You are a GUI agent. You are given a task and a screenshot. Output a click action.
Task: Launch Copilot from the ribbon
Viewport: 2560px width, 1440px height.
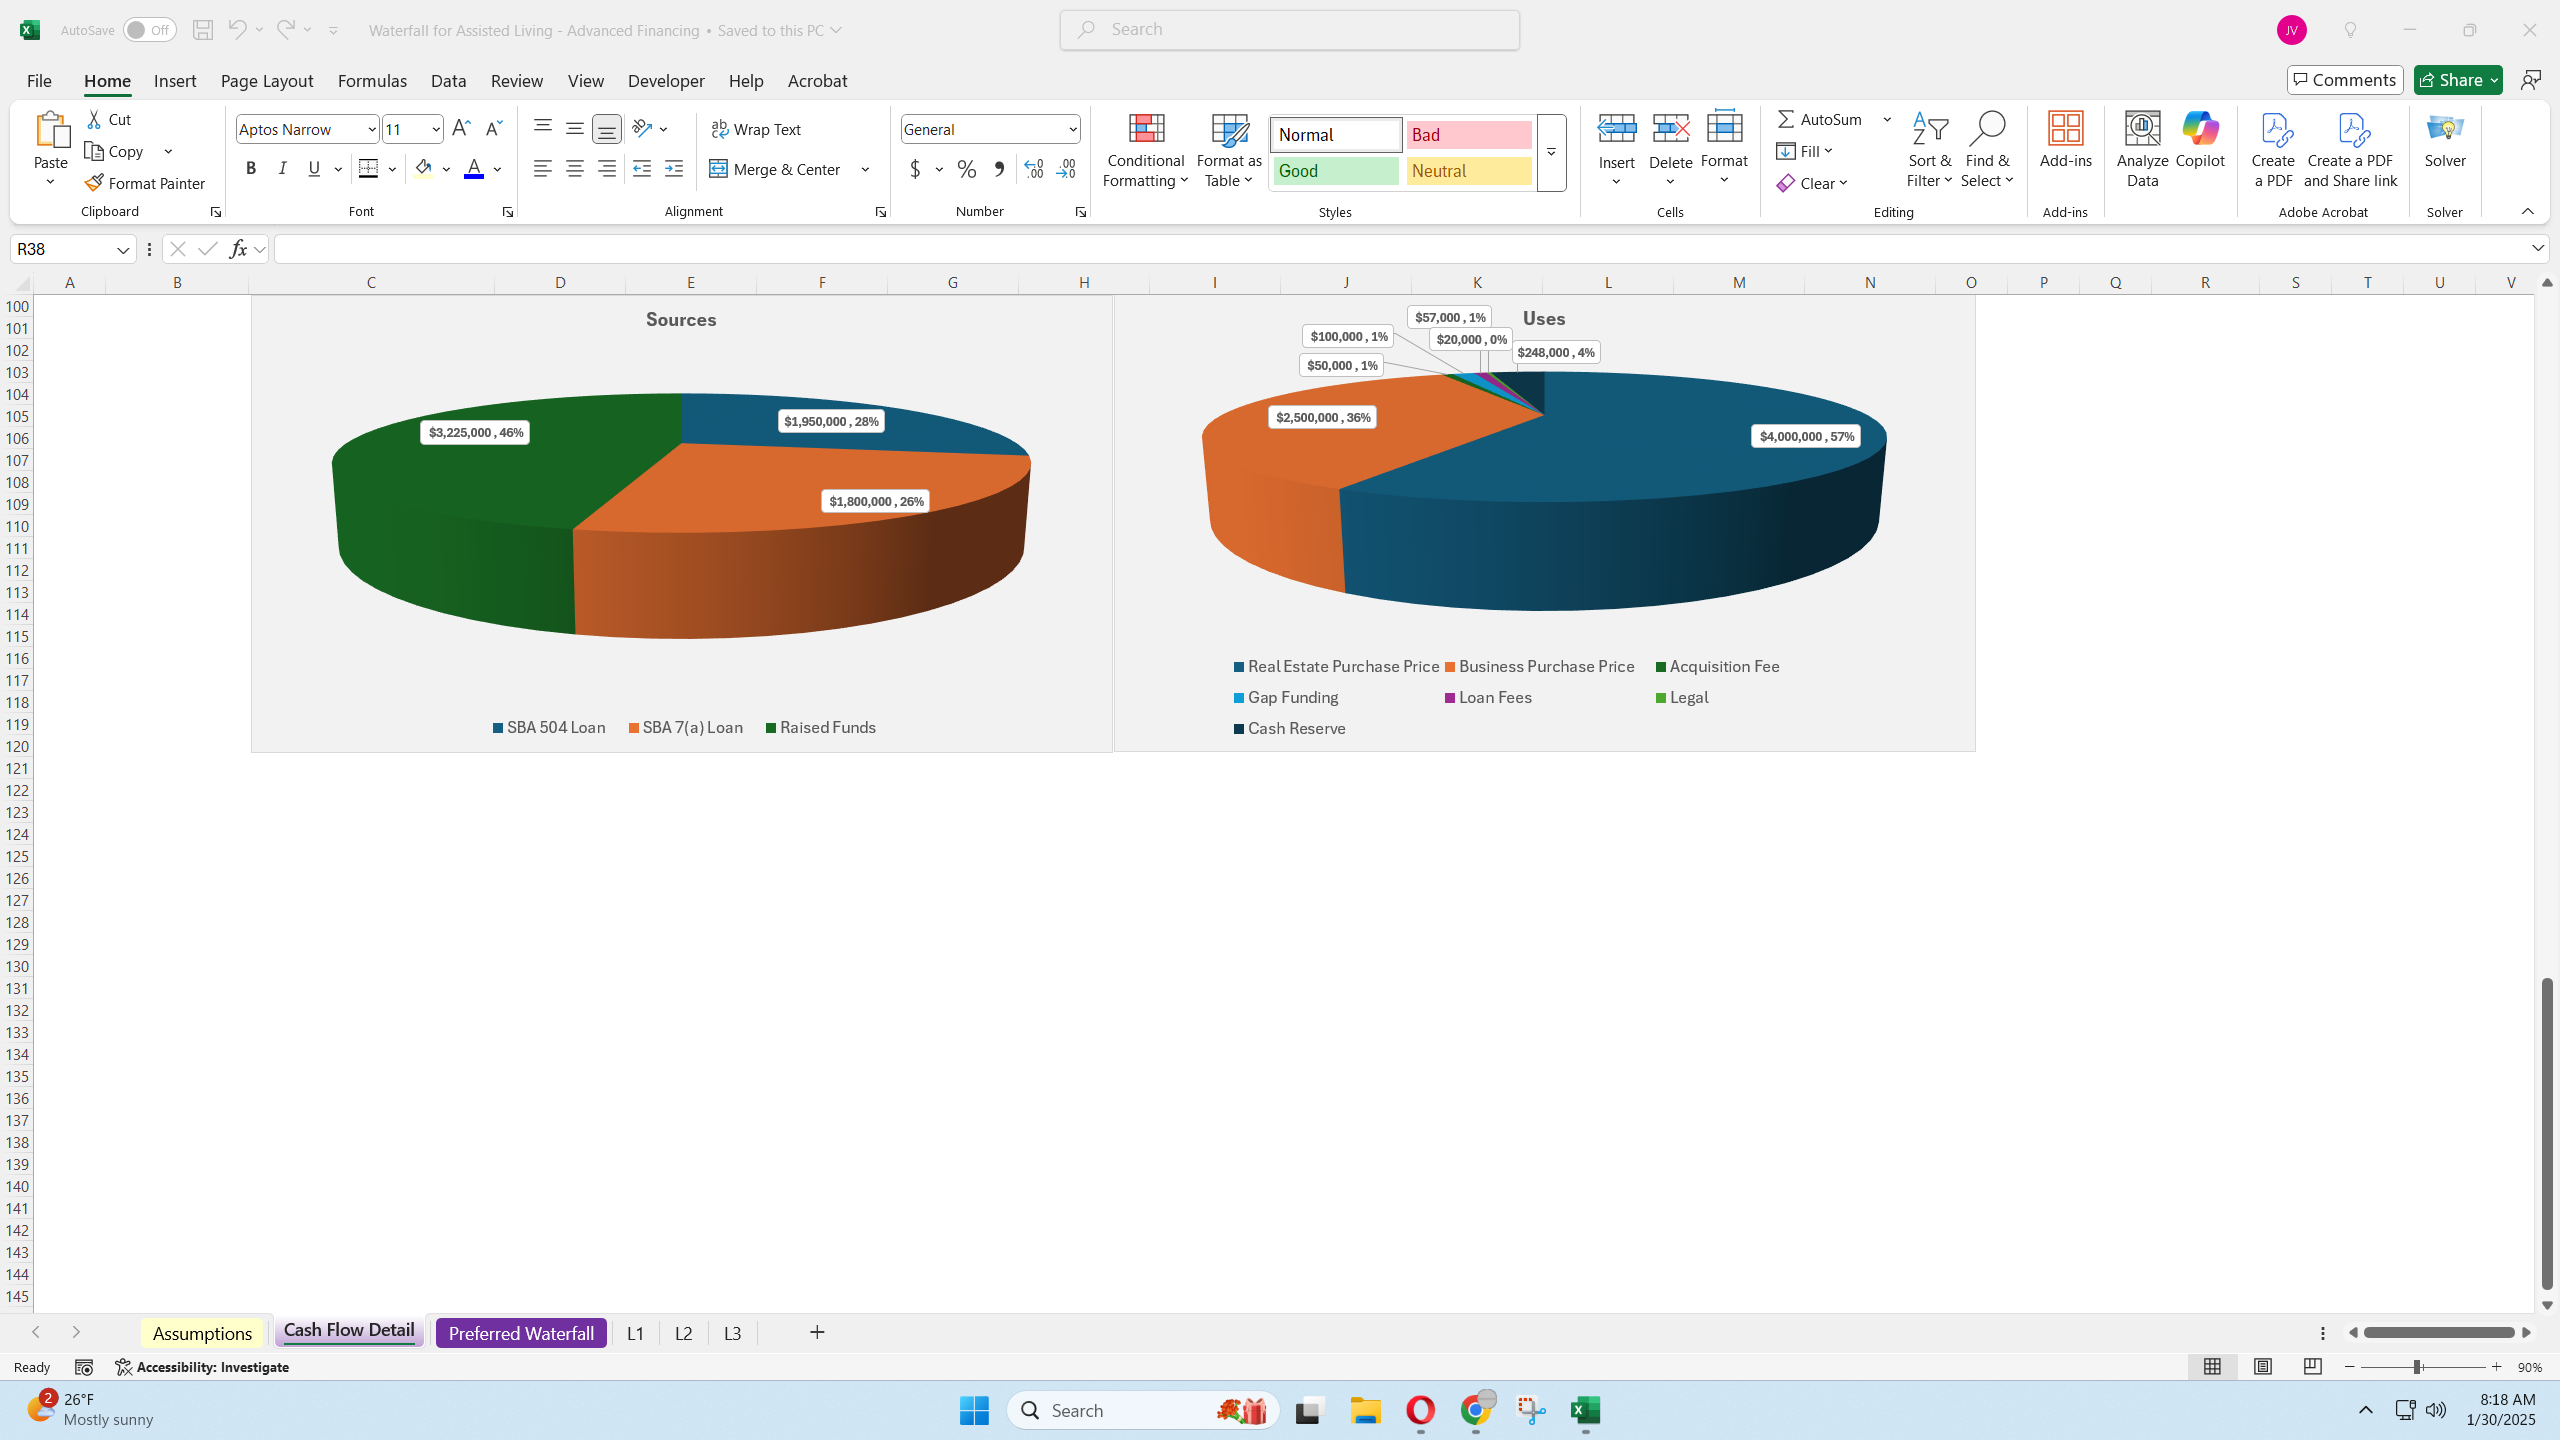pyautogui.click(x=2200, y=140)
